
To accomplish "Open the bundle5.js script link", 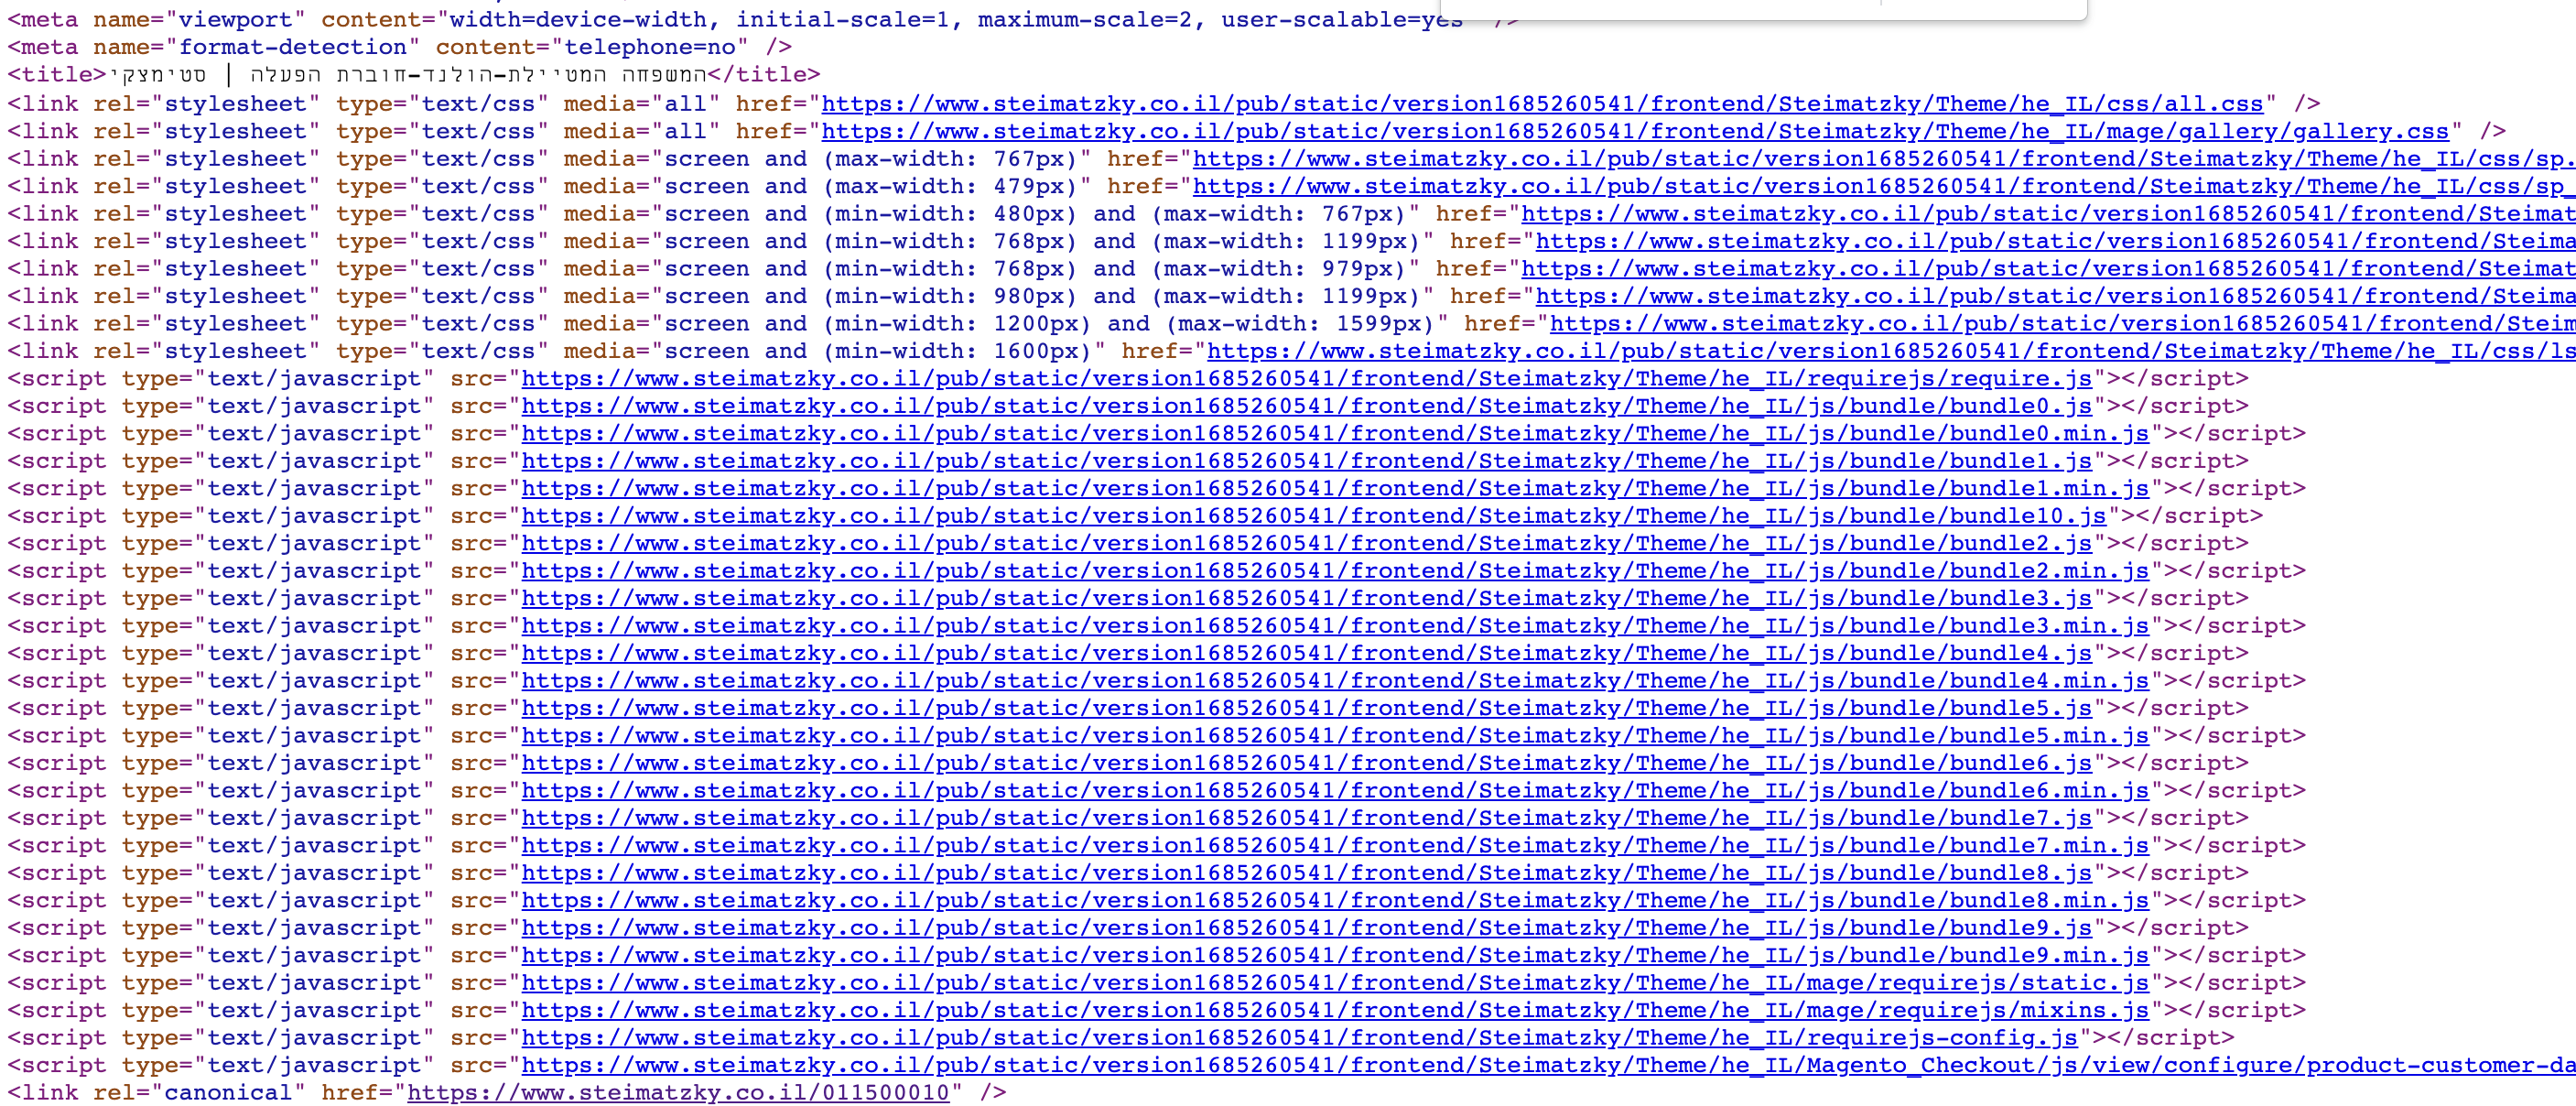I will (1306, 709).
